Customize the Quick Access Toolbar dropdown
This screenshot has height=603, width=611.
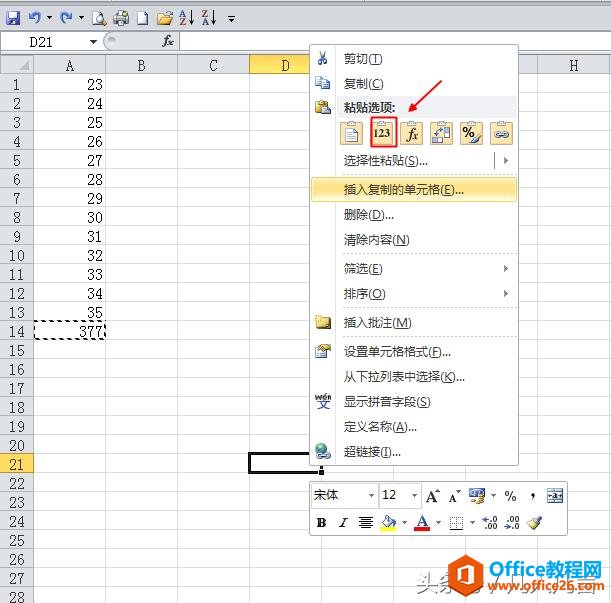point(231,19)
